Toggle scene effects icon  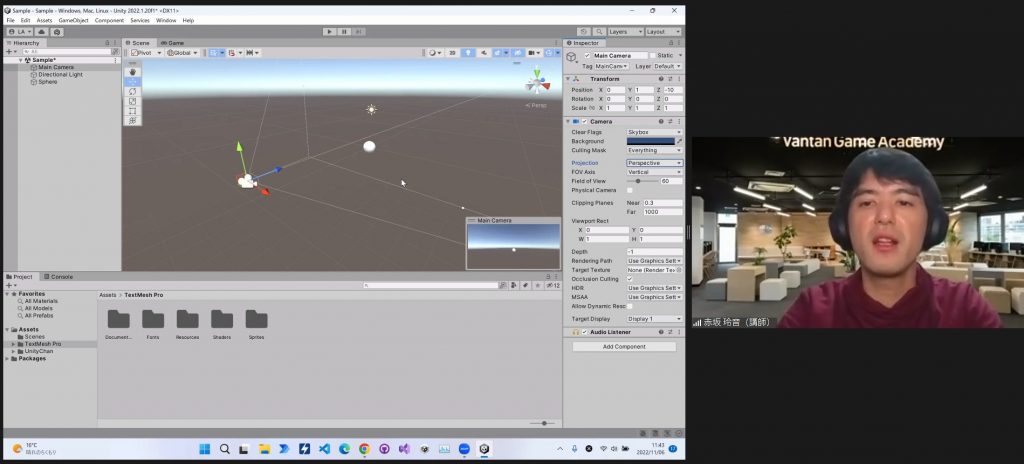pos(499,52)
